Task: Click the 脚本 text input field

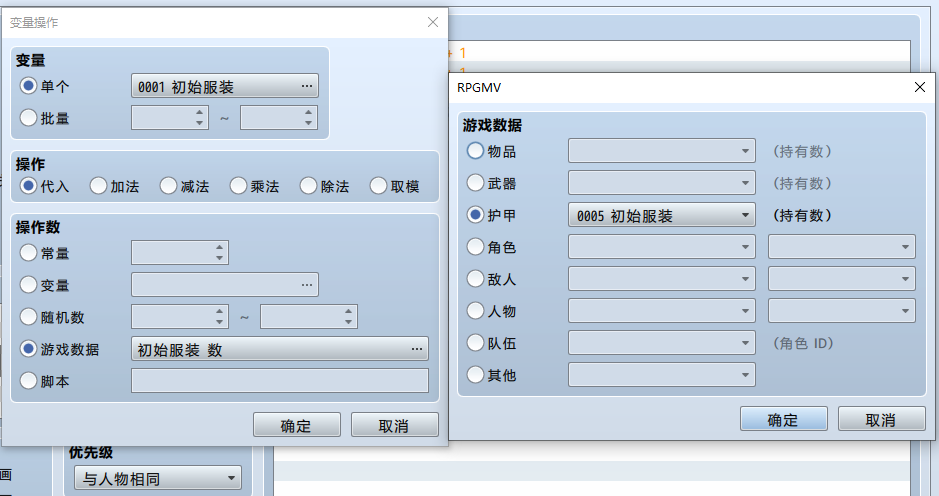Action: (x=280, y=380)
